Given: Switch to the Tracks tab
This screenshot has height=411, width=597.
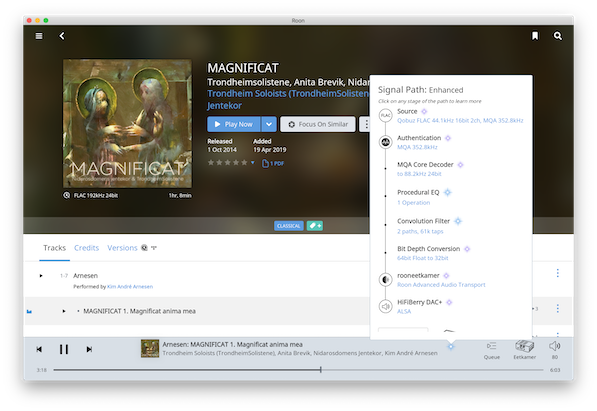Looking at the screenshot, I should click(54, 248).
